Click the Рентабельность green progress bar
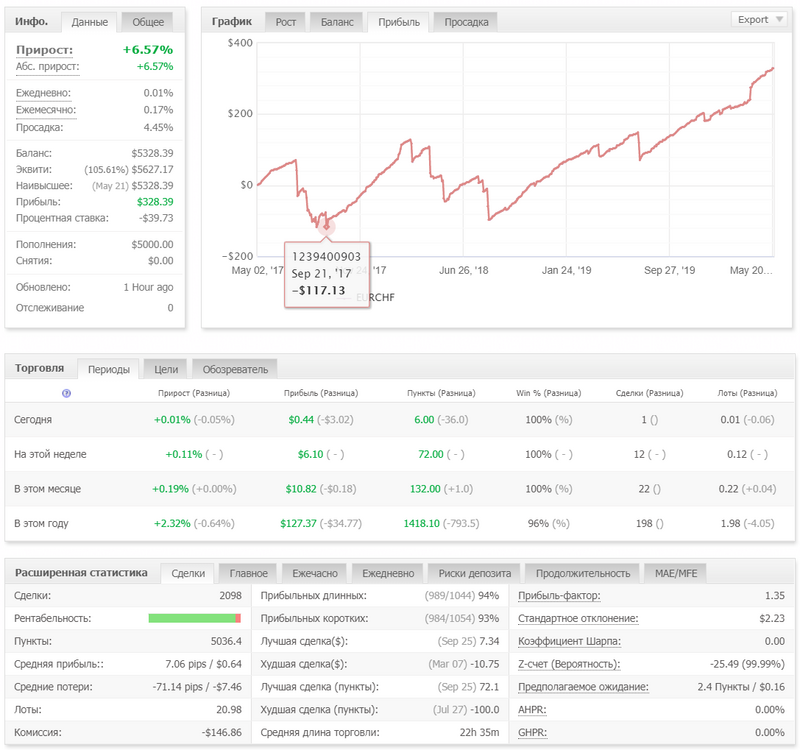The image size is (800, 750). click(194, 618)
